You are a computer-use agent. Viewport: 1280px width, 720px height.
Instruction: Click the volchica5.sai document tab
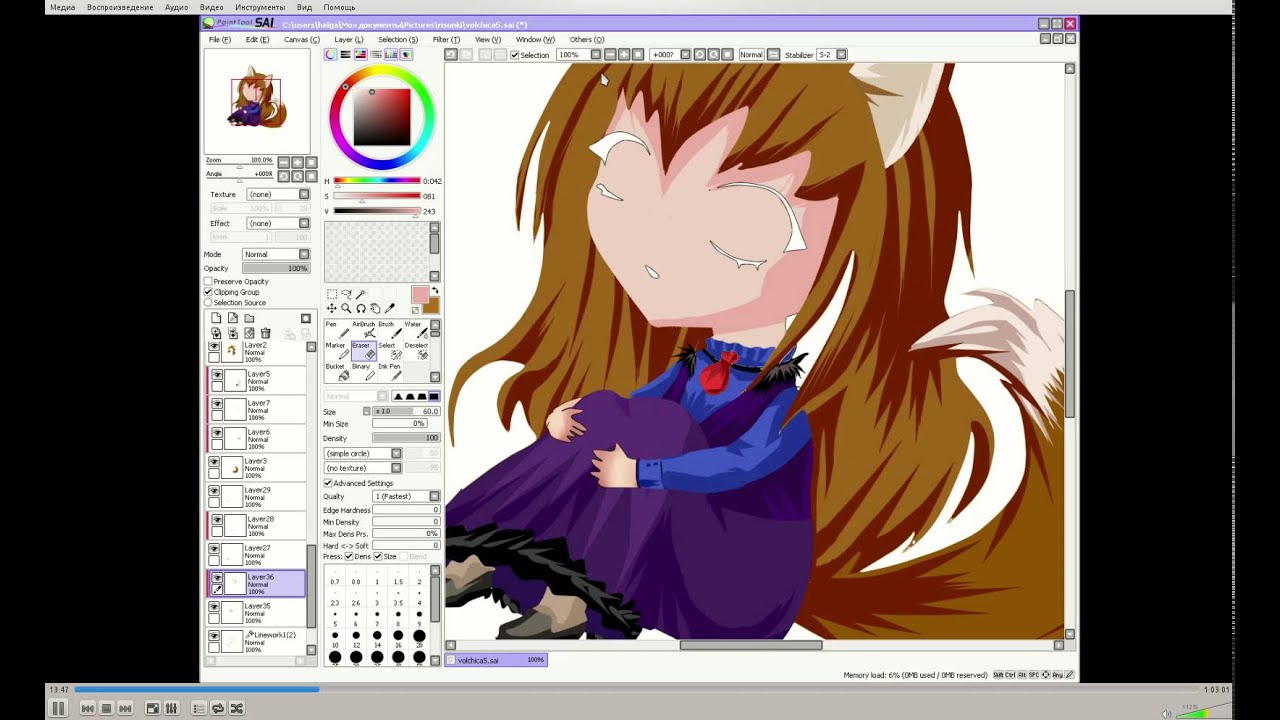pos(497,660)
